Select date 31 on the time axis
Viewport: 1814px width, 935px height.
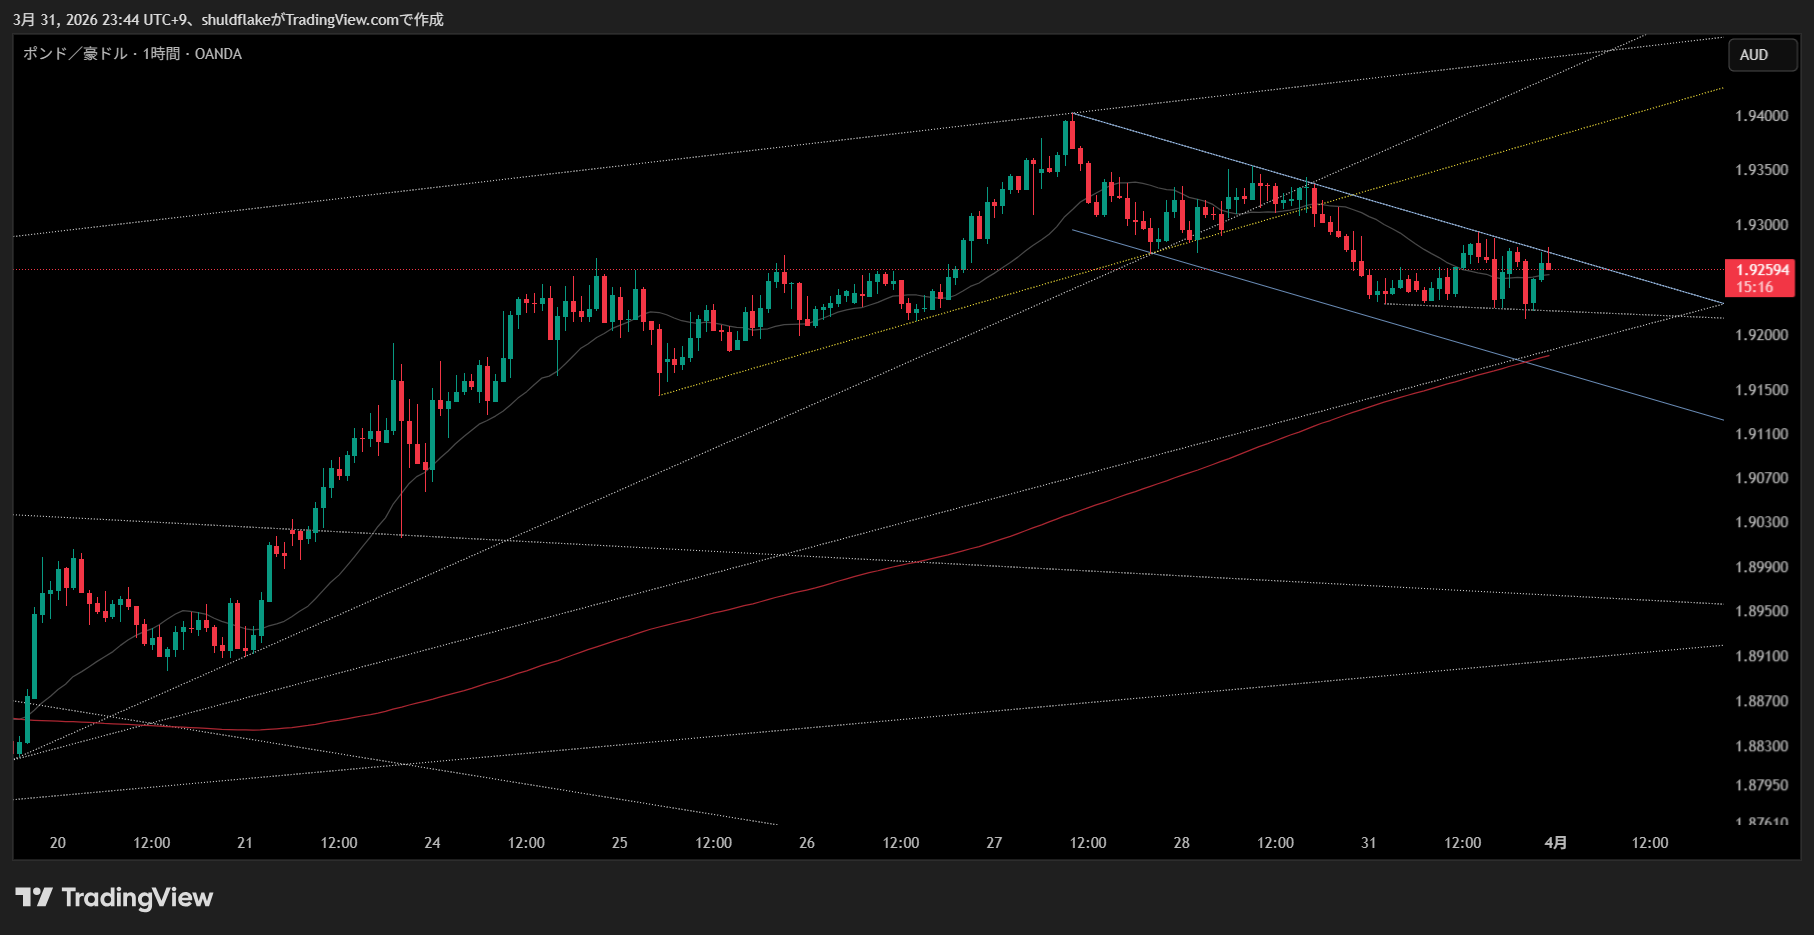[1368, 843]
